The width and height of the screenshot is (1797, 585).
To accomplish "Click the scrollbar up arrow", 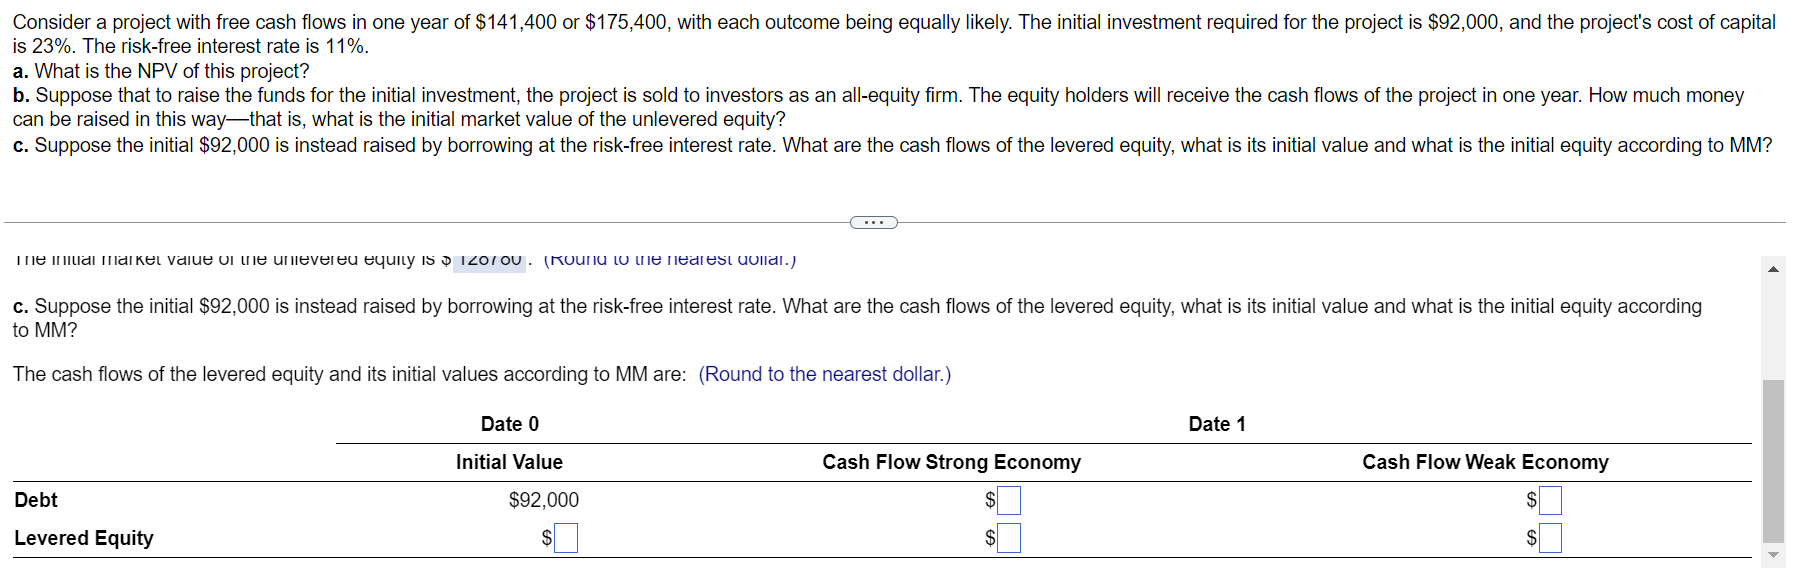I will click(1772, 268).
